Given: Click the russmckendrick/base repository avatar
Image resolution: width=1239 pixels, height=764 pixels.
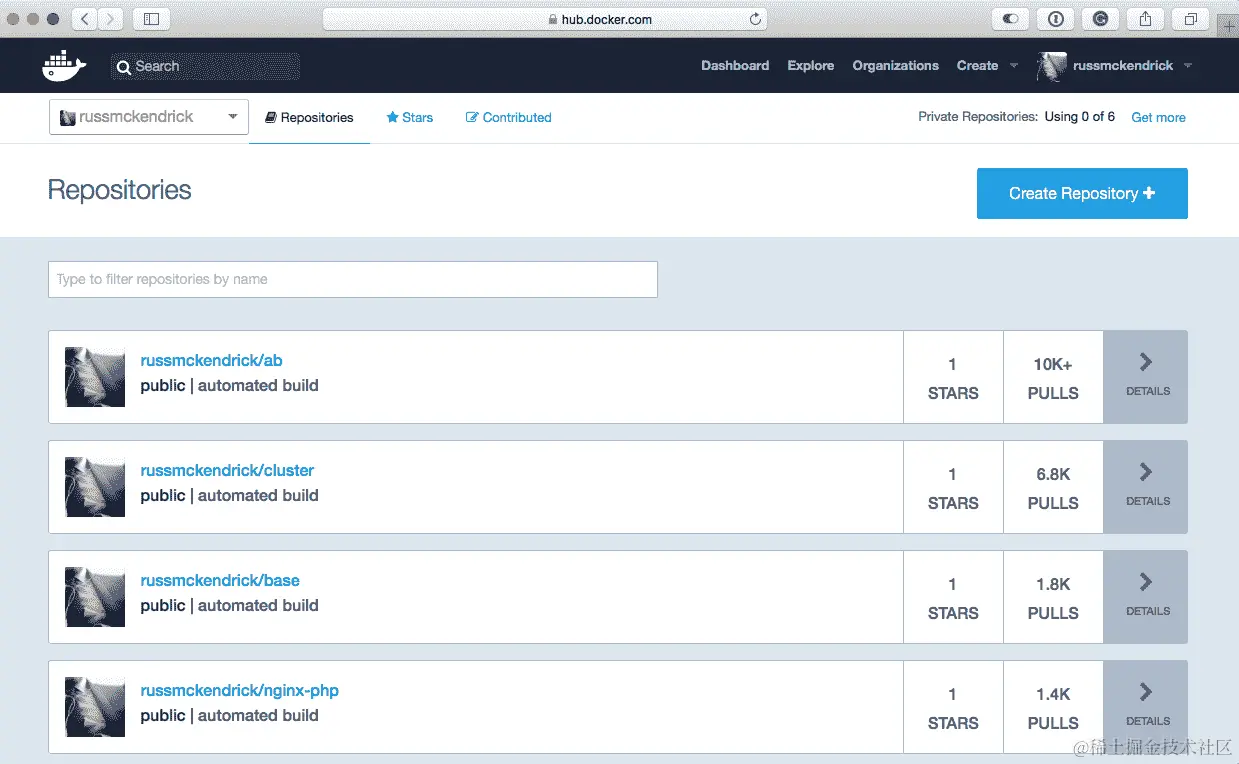Looking at the screenshot, I should tap(95, 597).
